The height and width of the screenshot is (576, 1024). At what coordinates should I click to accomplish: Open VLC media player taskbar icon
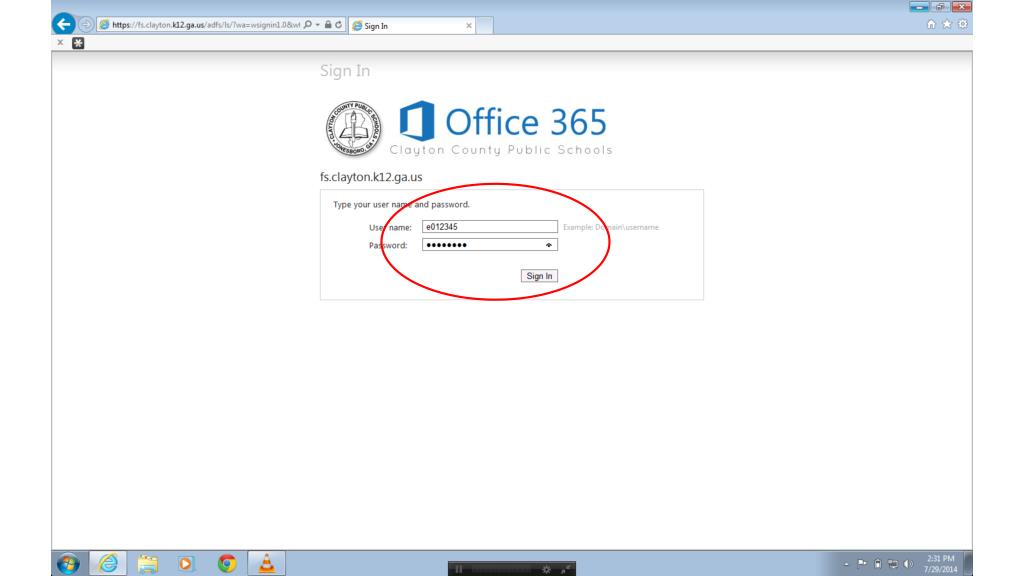coord(266,563)
